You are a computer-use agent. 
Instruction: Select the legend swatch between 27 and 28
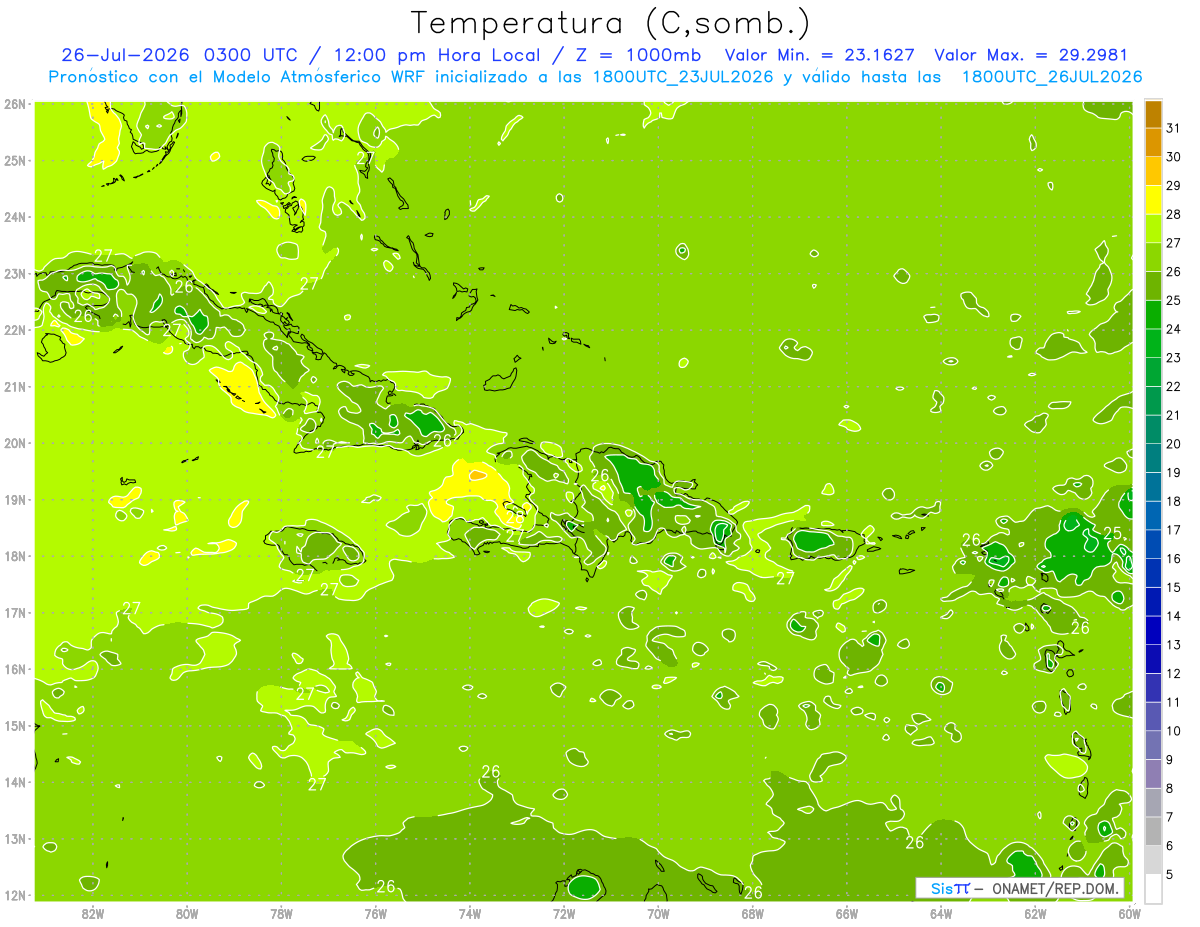point(1153,229)
